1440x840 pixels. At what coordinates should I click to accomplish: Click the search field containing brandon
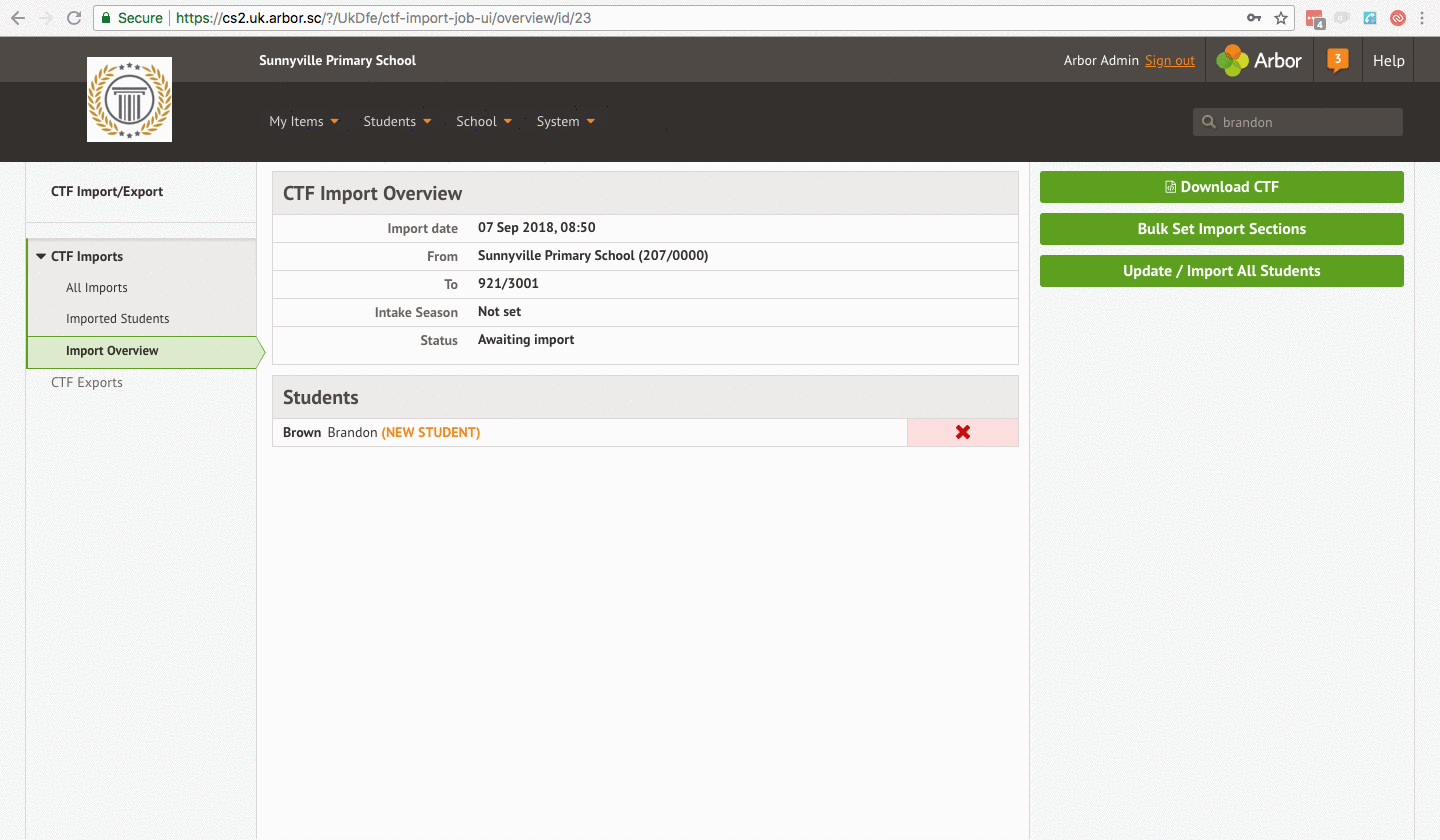(1306, 122)
